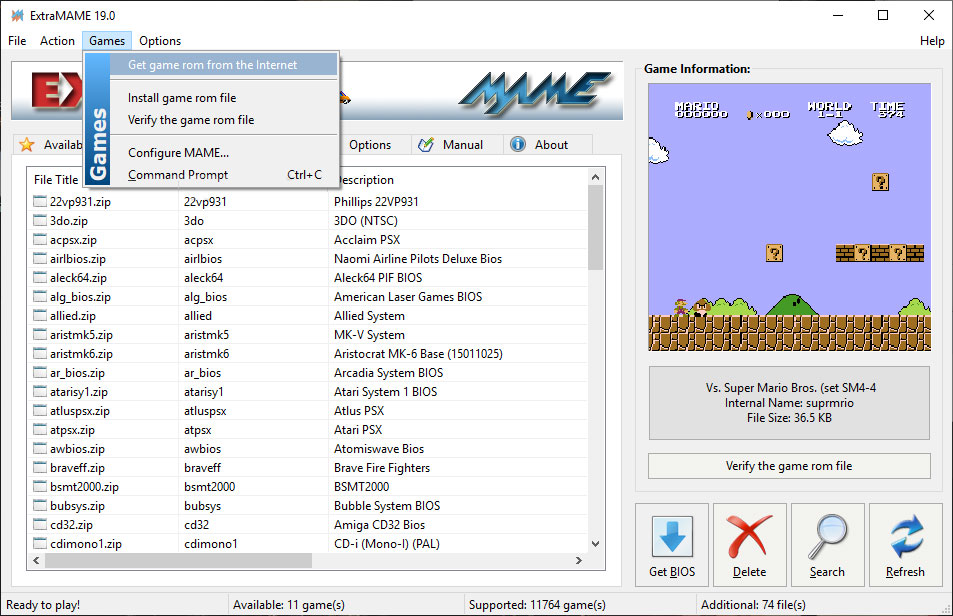Viewport: 953px width, 616px height.
Task: Select Verify the game rom file in menu
Action: pos(191,120)
